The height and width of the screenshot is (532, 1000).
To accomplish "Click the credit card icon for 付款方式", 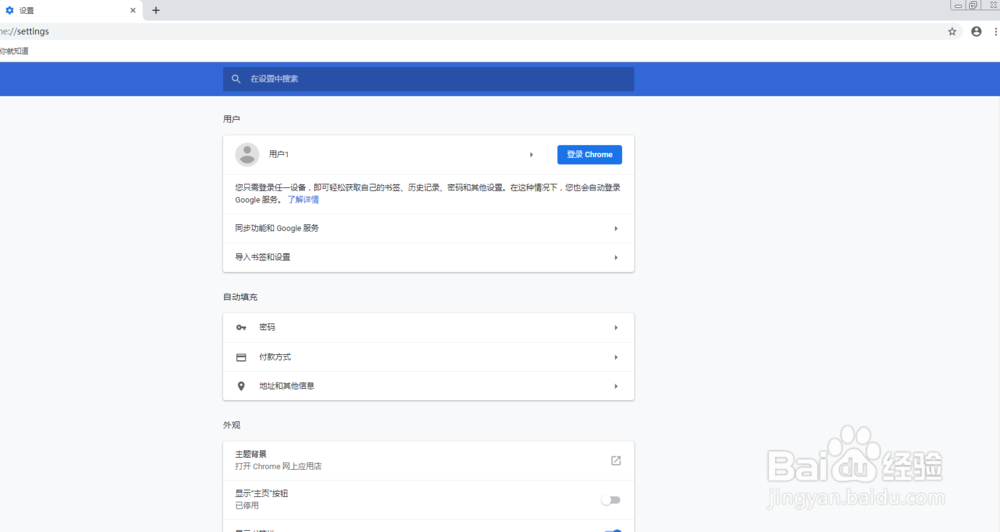I will pos(241,357).
